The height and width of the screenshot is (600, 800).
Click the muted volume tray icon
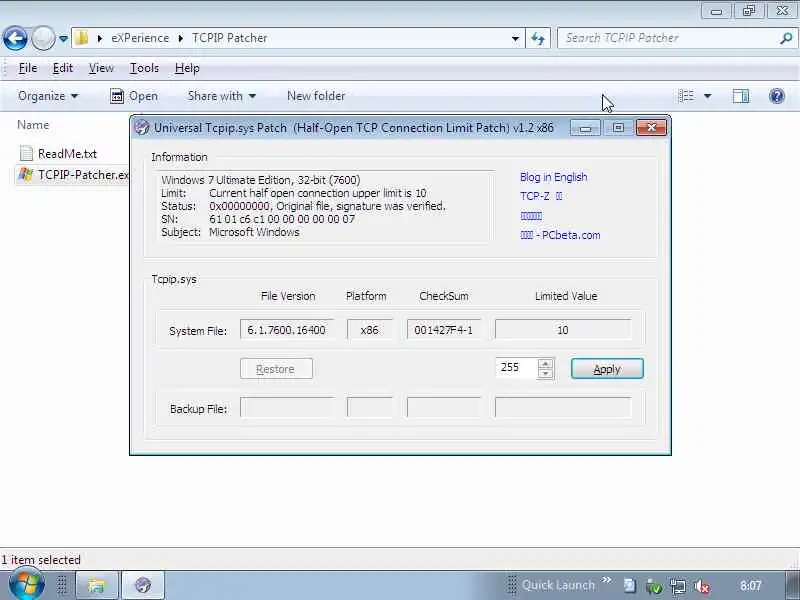click(x=703, y=586)
